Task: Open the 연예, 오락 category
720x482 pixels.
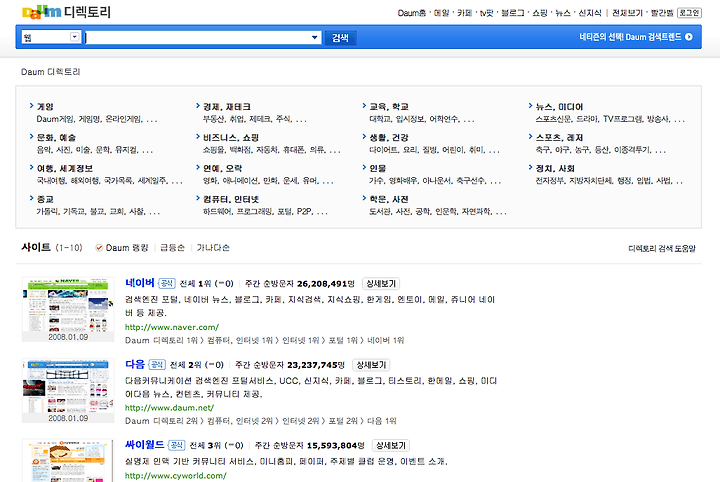Action: 223,168
